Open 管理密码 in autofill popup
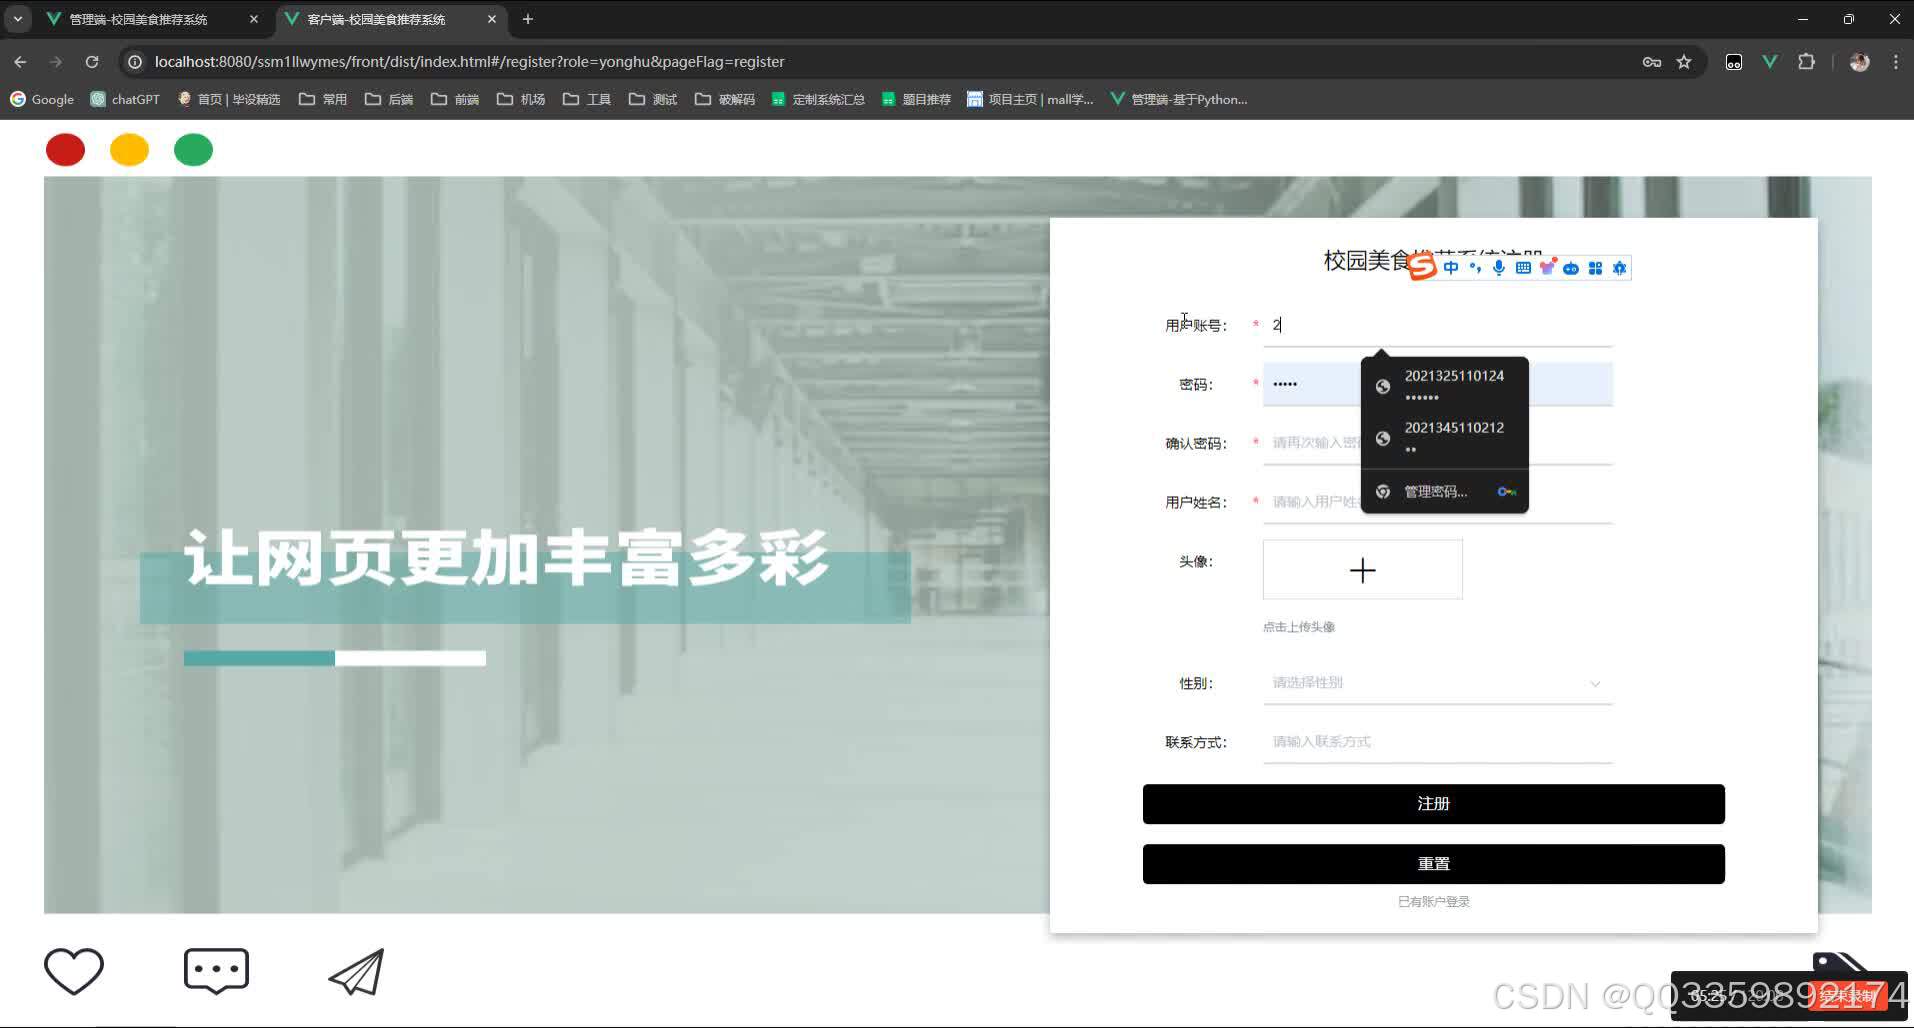The image size is (1914, 1028). [x=1445, y=491]
